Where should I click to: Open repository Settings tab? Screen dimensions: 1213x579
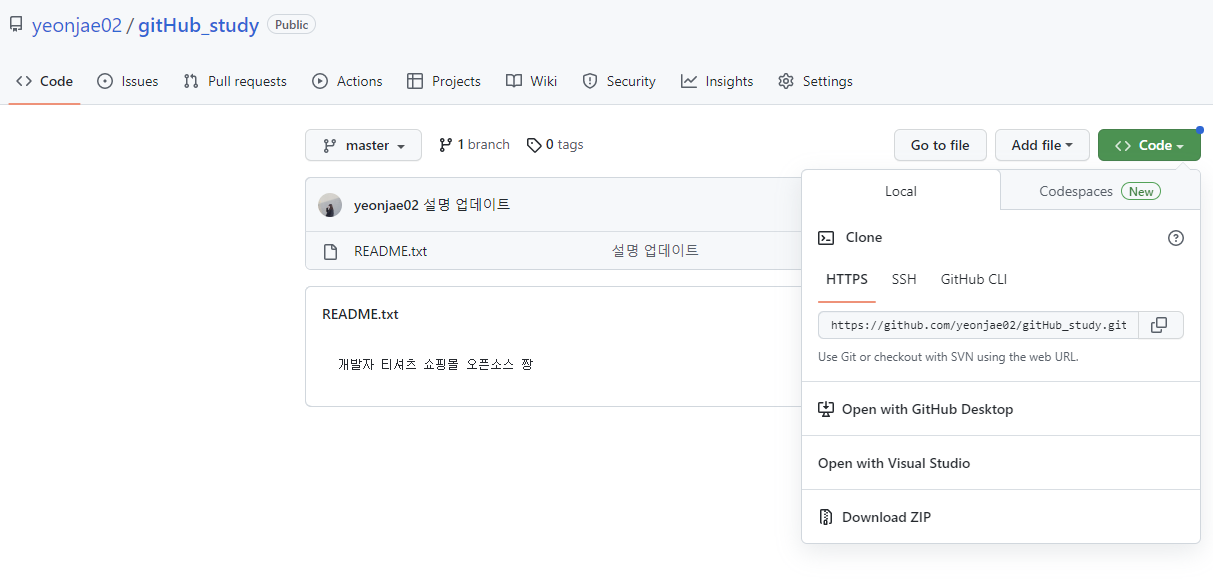point(815,81)
